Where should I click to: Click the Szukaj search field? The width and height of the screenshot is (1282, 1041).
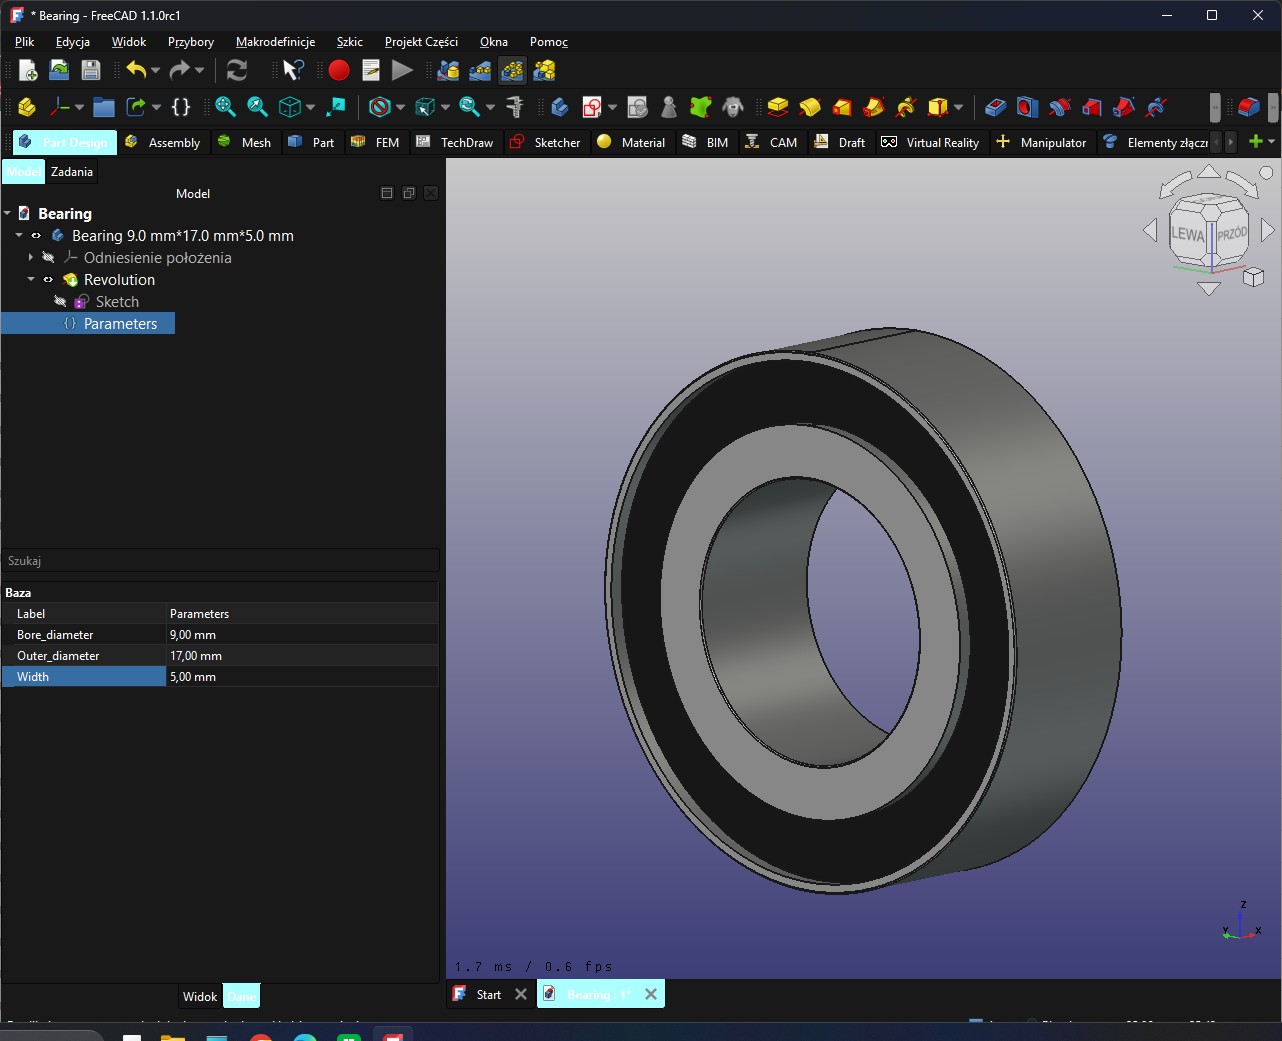click(220, 561)
